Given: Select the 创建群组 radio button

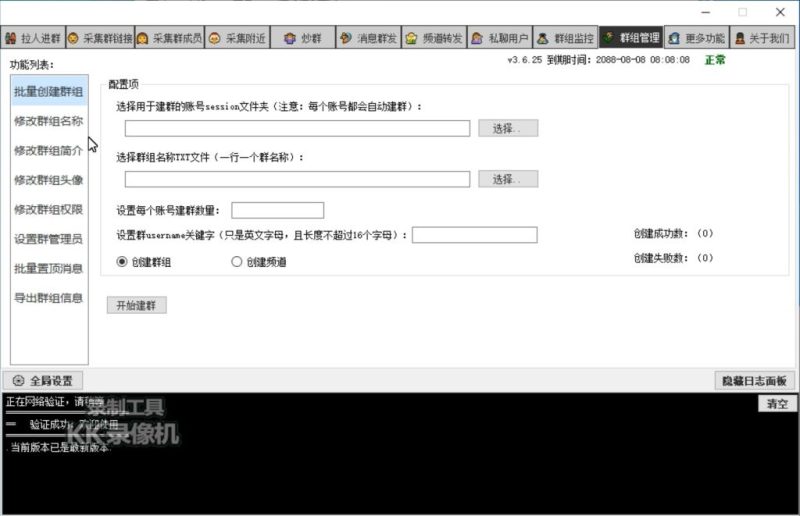Looking at the screenshot, I should pyautogui.click(x=122, y=262).
